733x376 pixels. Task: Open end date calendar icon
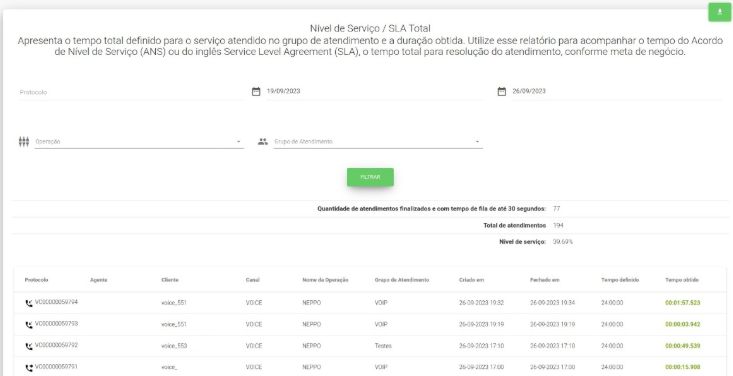pyautogui.click(x=502, y=92)
